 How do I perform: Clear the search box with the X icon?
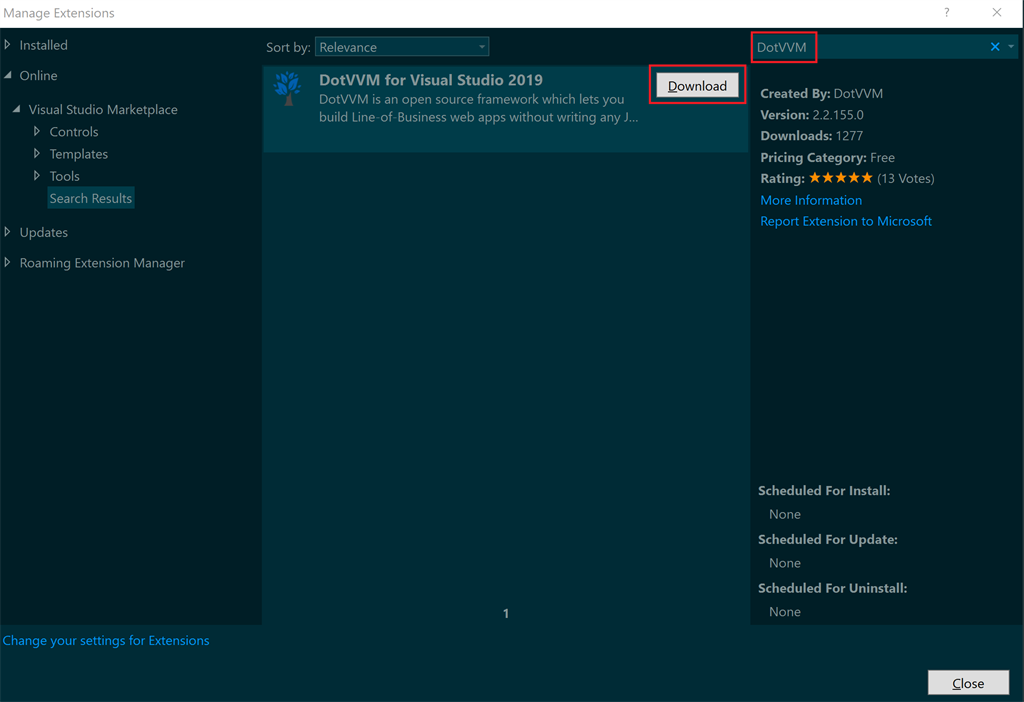993,46
